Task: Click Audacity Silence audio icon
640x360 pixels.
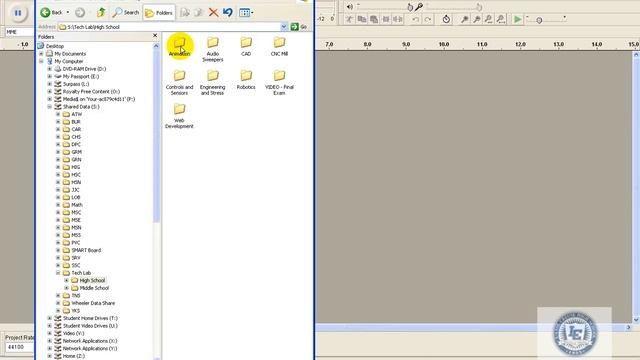Action: (x=398, y=19)
